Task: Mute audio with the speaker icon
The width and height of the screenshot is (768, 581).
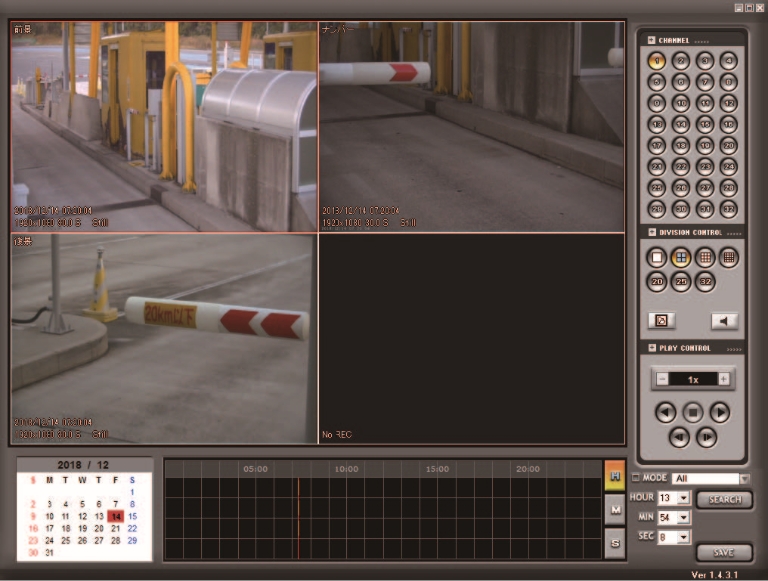Action: pyautogui.click(x=724, y=321)
